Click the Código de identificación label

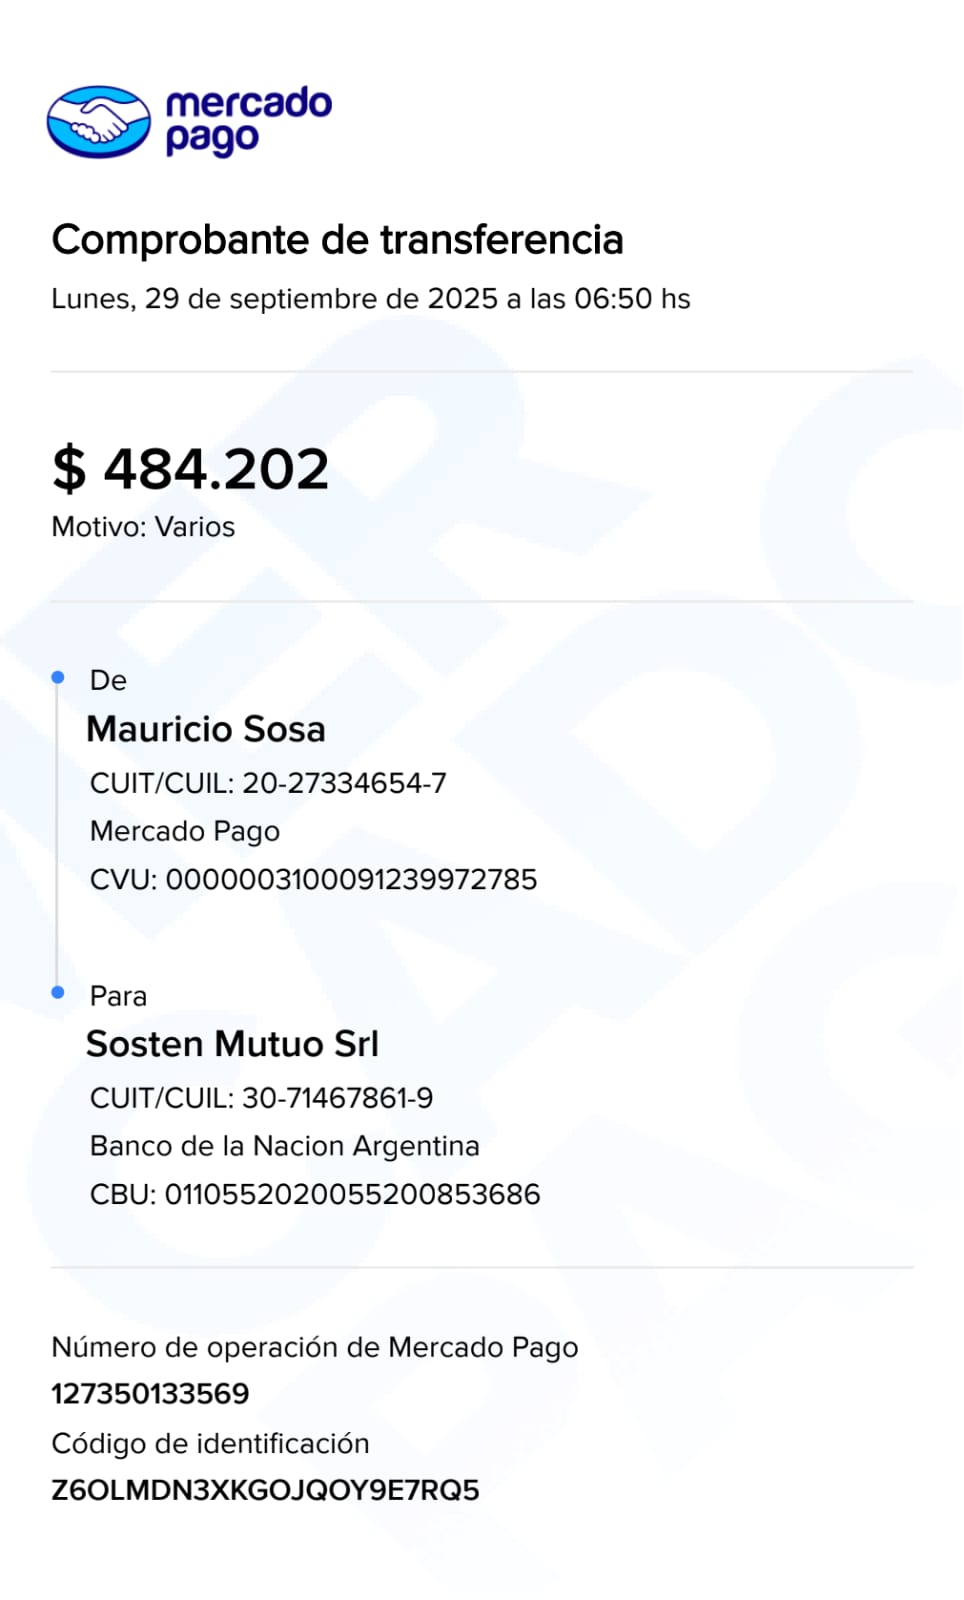click(210, 1443)
